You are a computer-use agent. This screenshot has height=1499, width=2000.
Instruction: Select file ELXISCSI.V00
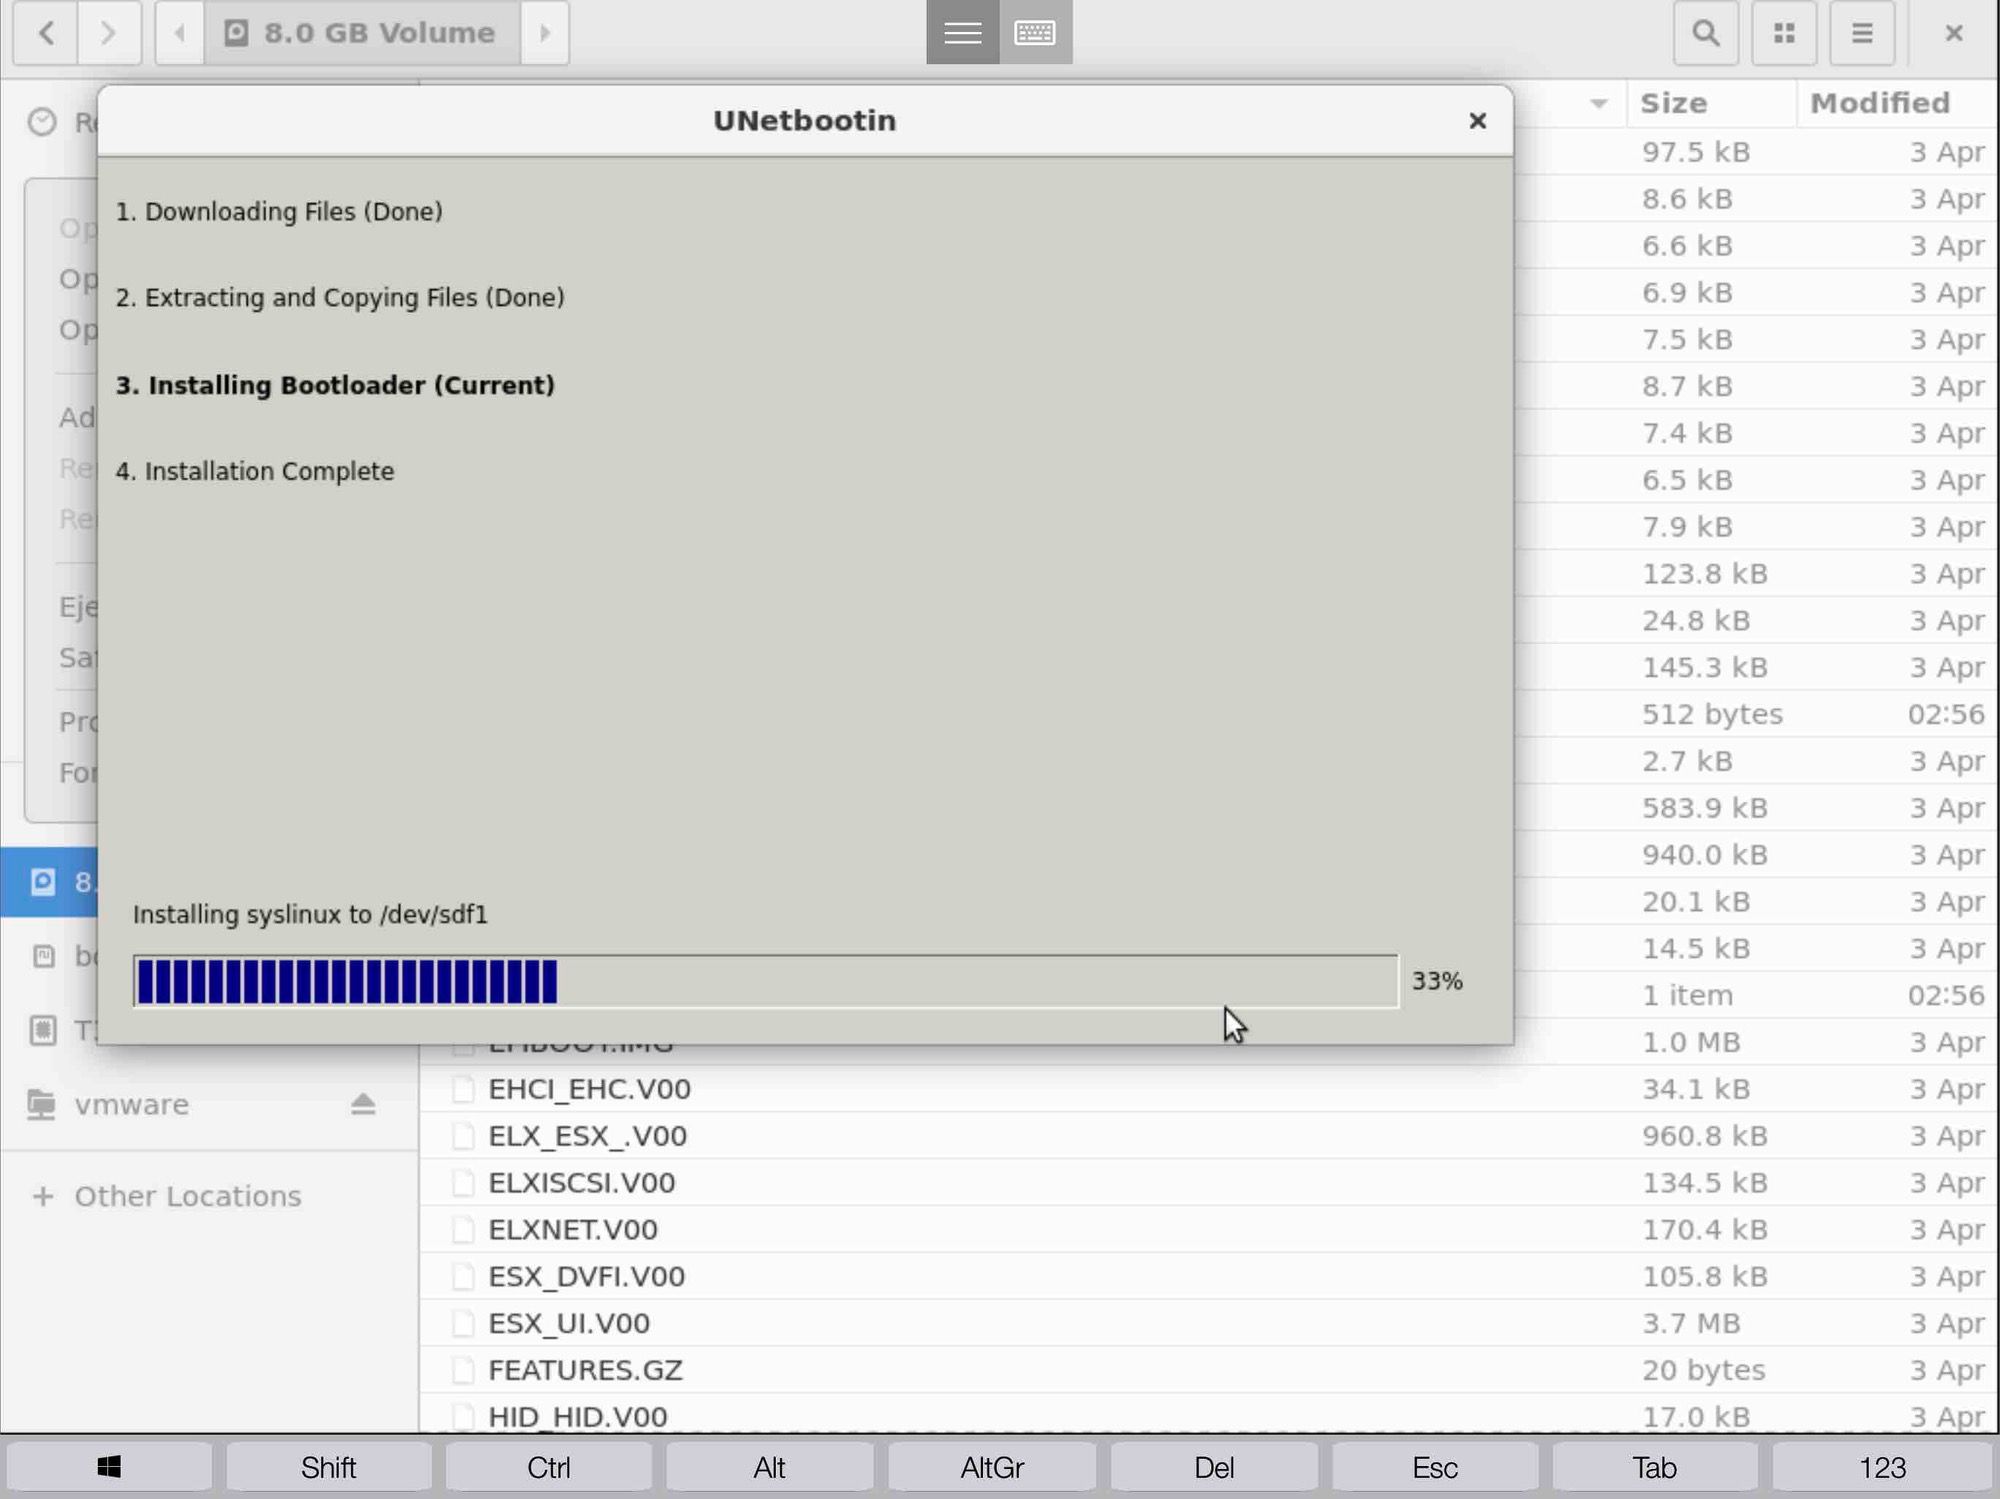[x=581, y=1183]
